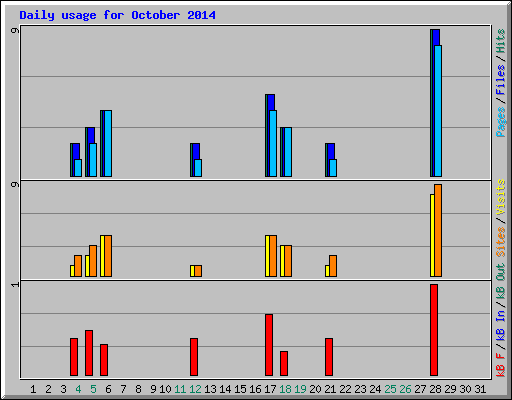Image resolution: width=512 pixels, height=400 pixels.
Task: Click the red kB bar for day 4
Action: 74,357
